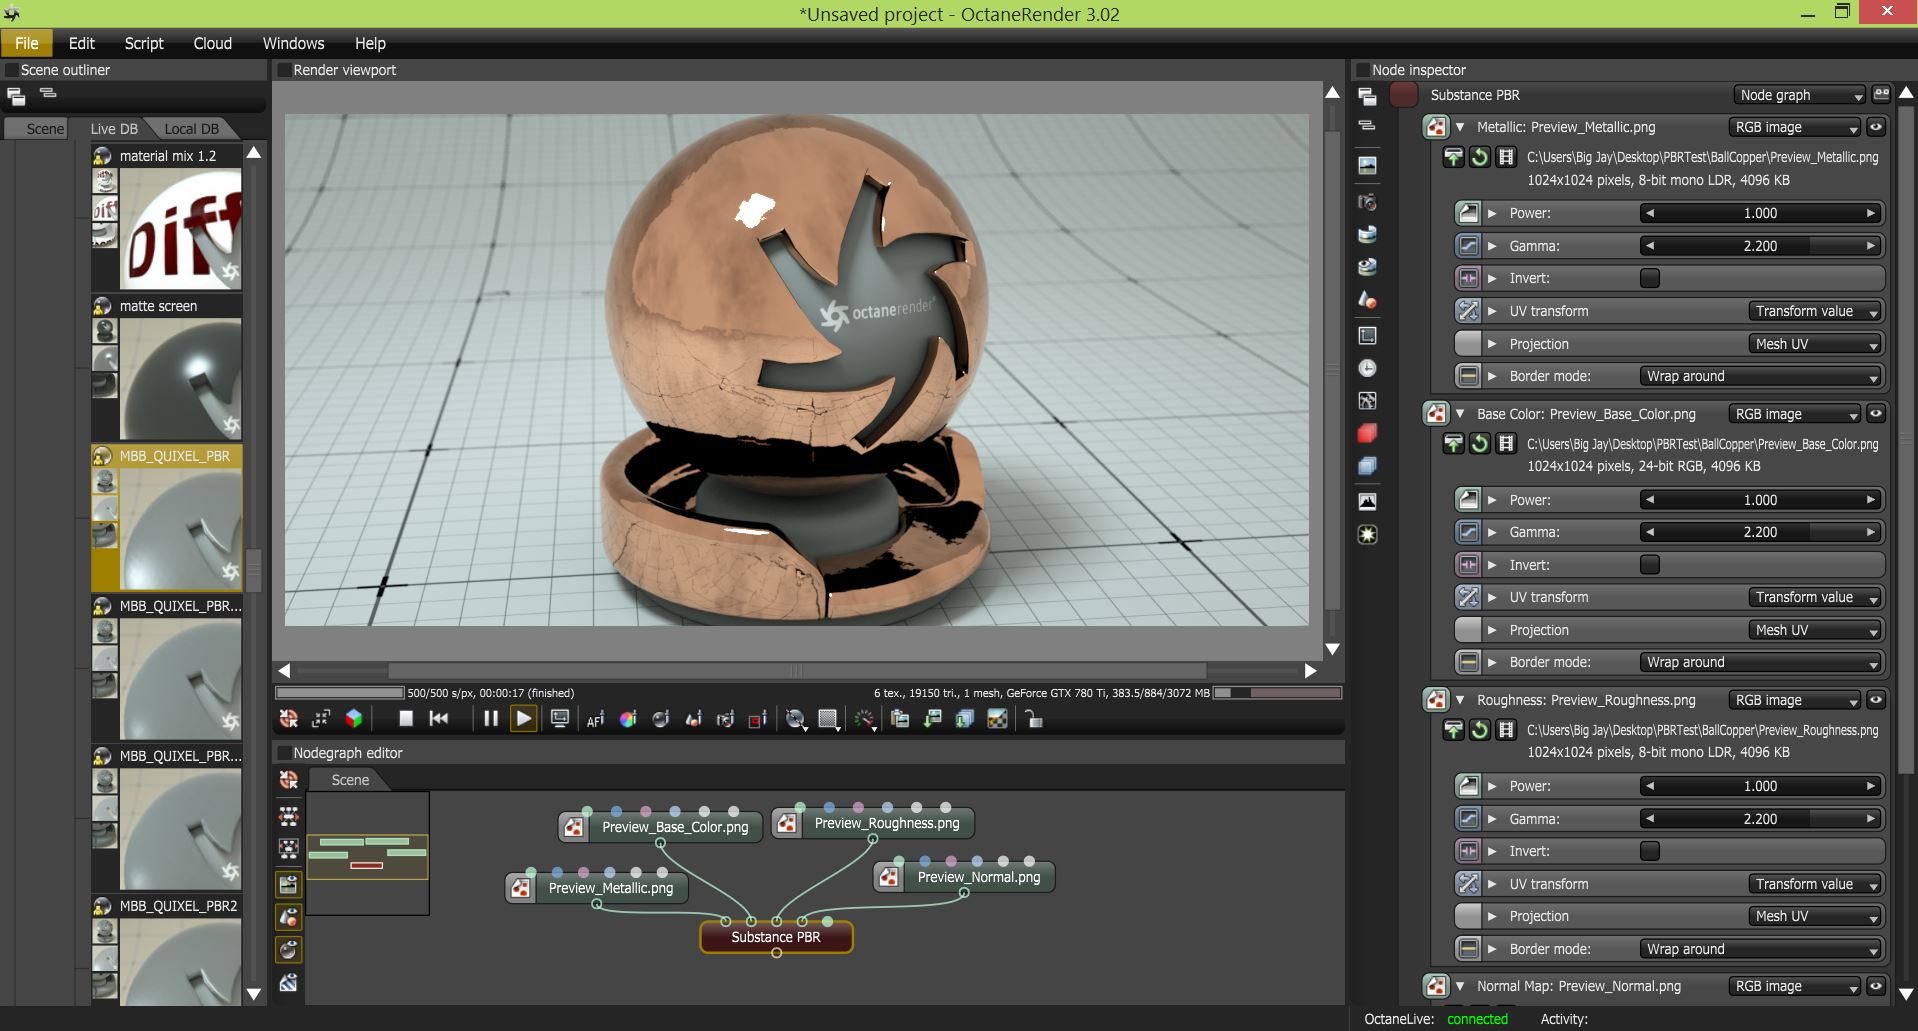Viewport: 1918px width, 1031px height.
Task: Click the restart render icon
Action: click(x=438, y=718)
